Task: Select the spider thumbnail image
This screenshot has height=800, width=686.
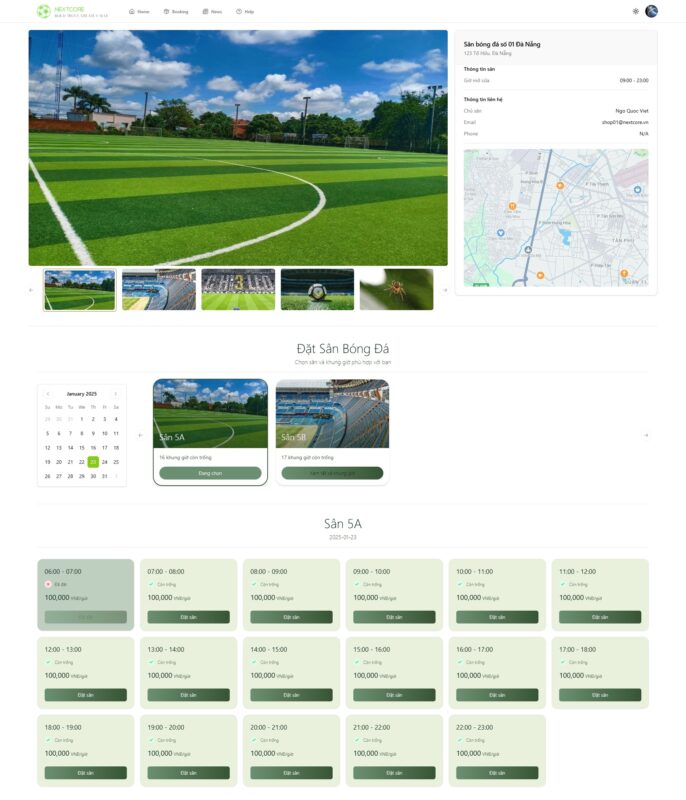Action: [396, 289]
